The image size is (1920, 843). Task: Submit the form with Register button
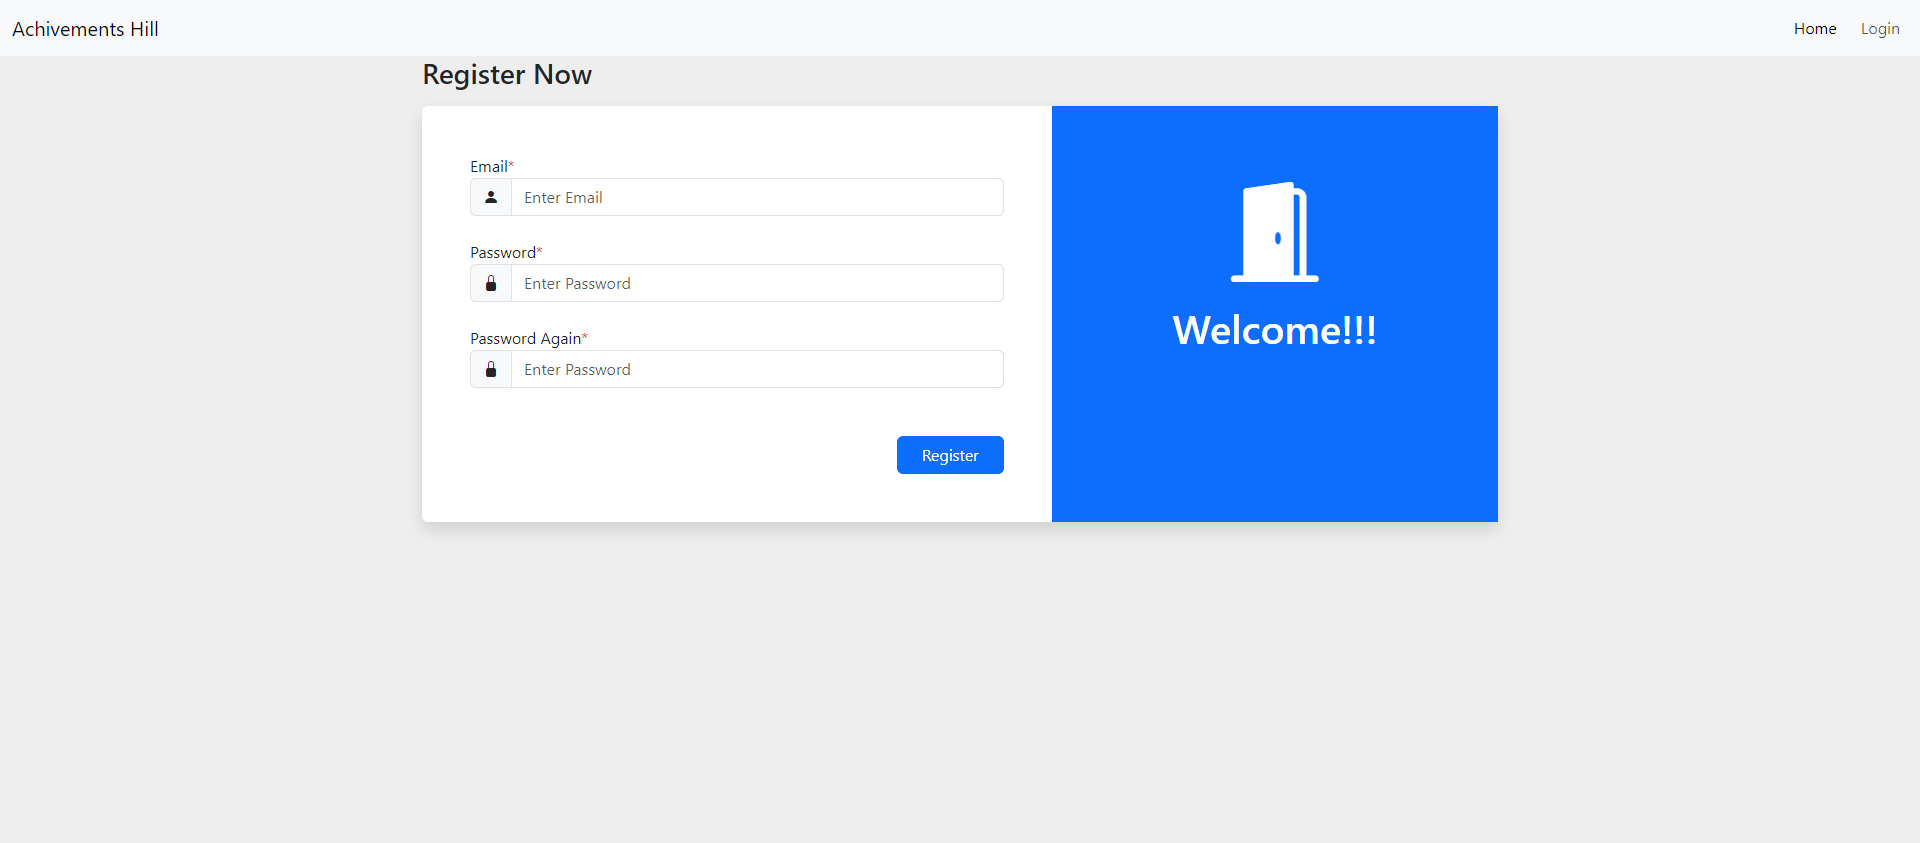click(950, 455)
